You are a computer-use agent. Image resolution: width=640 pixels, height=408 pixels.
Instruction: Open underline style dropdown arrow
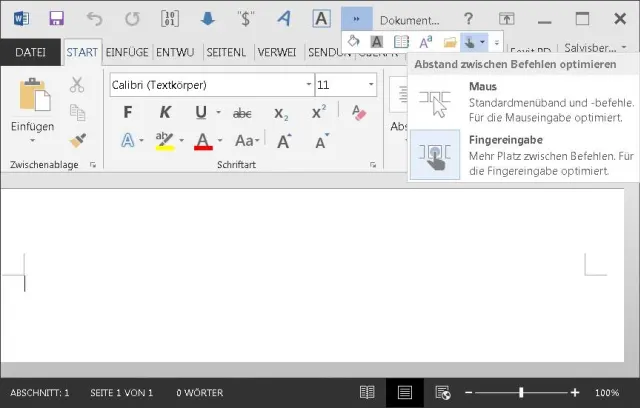click(x=218, y=112)
